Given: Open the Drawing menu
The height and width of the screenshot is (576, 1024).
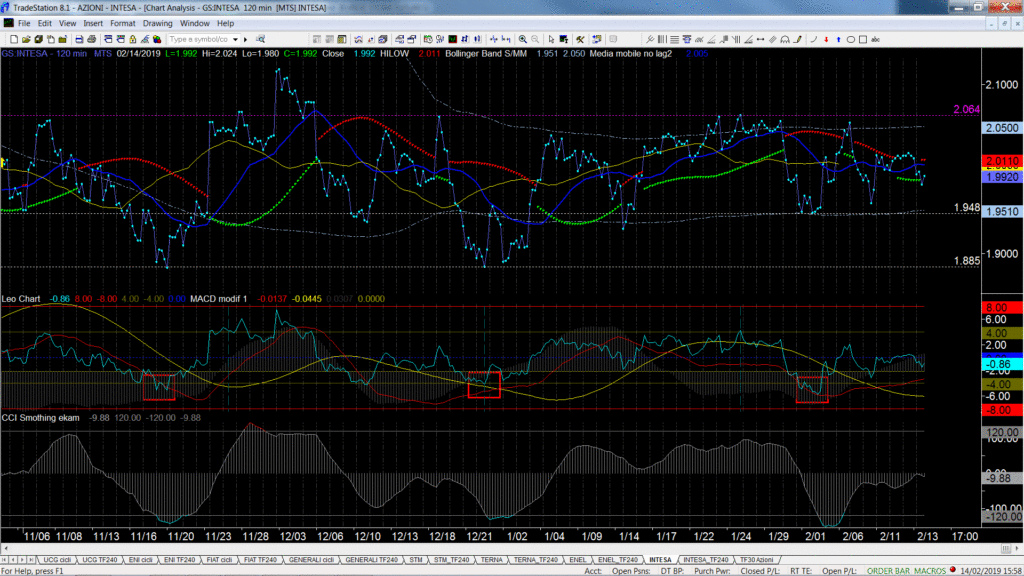Looking at the screenshot, I should point(157,24).
